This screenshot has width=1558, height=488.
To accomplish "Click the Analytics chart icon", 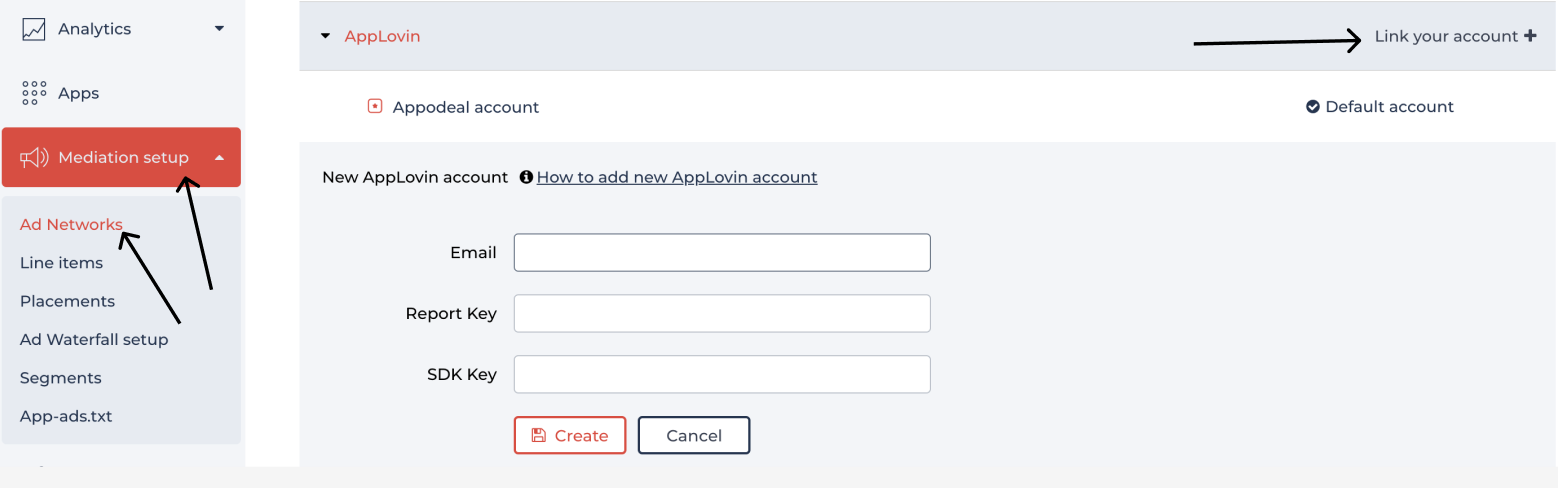I will tap(34, 30).
